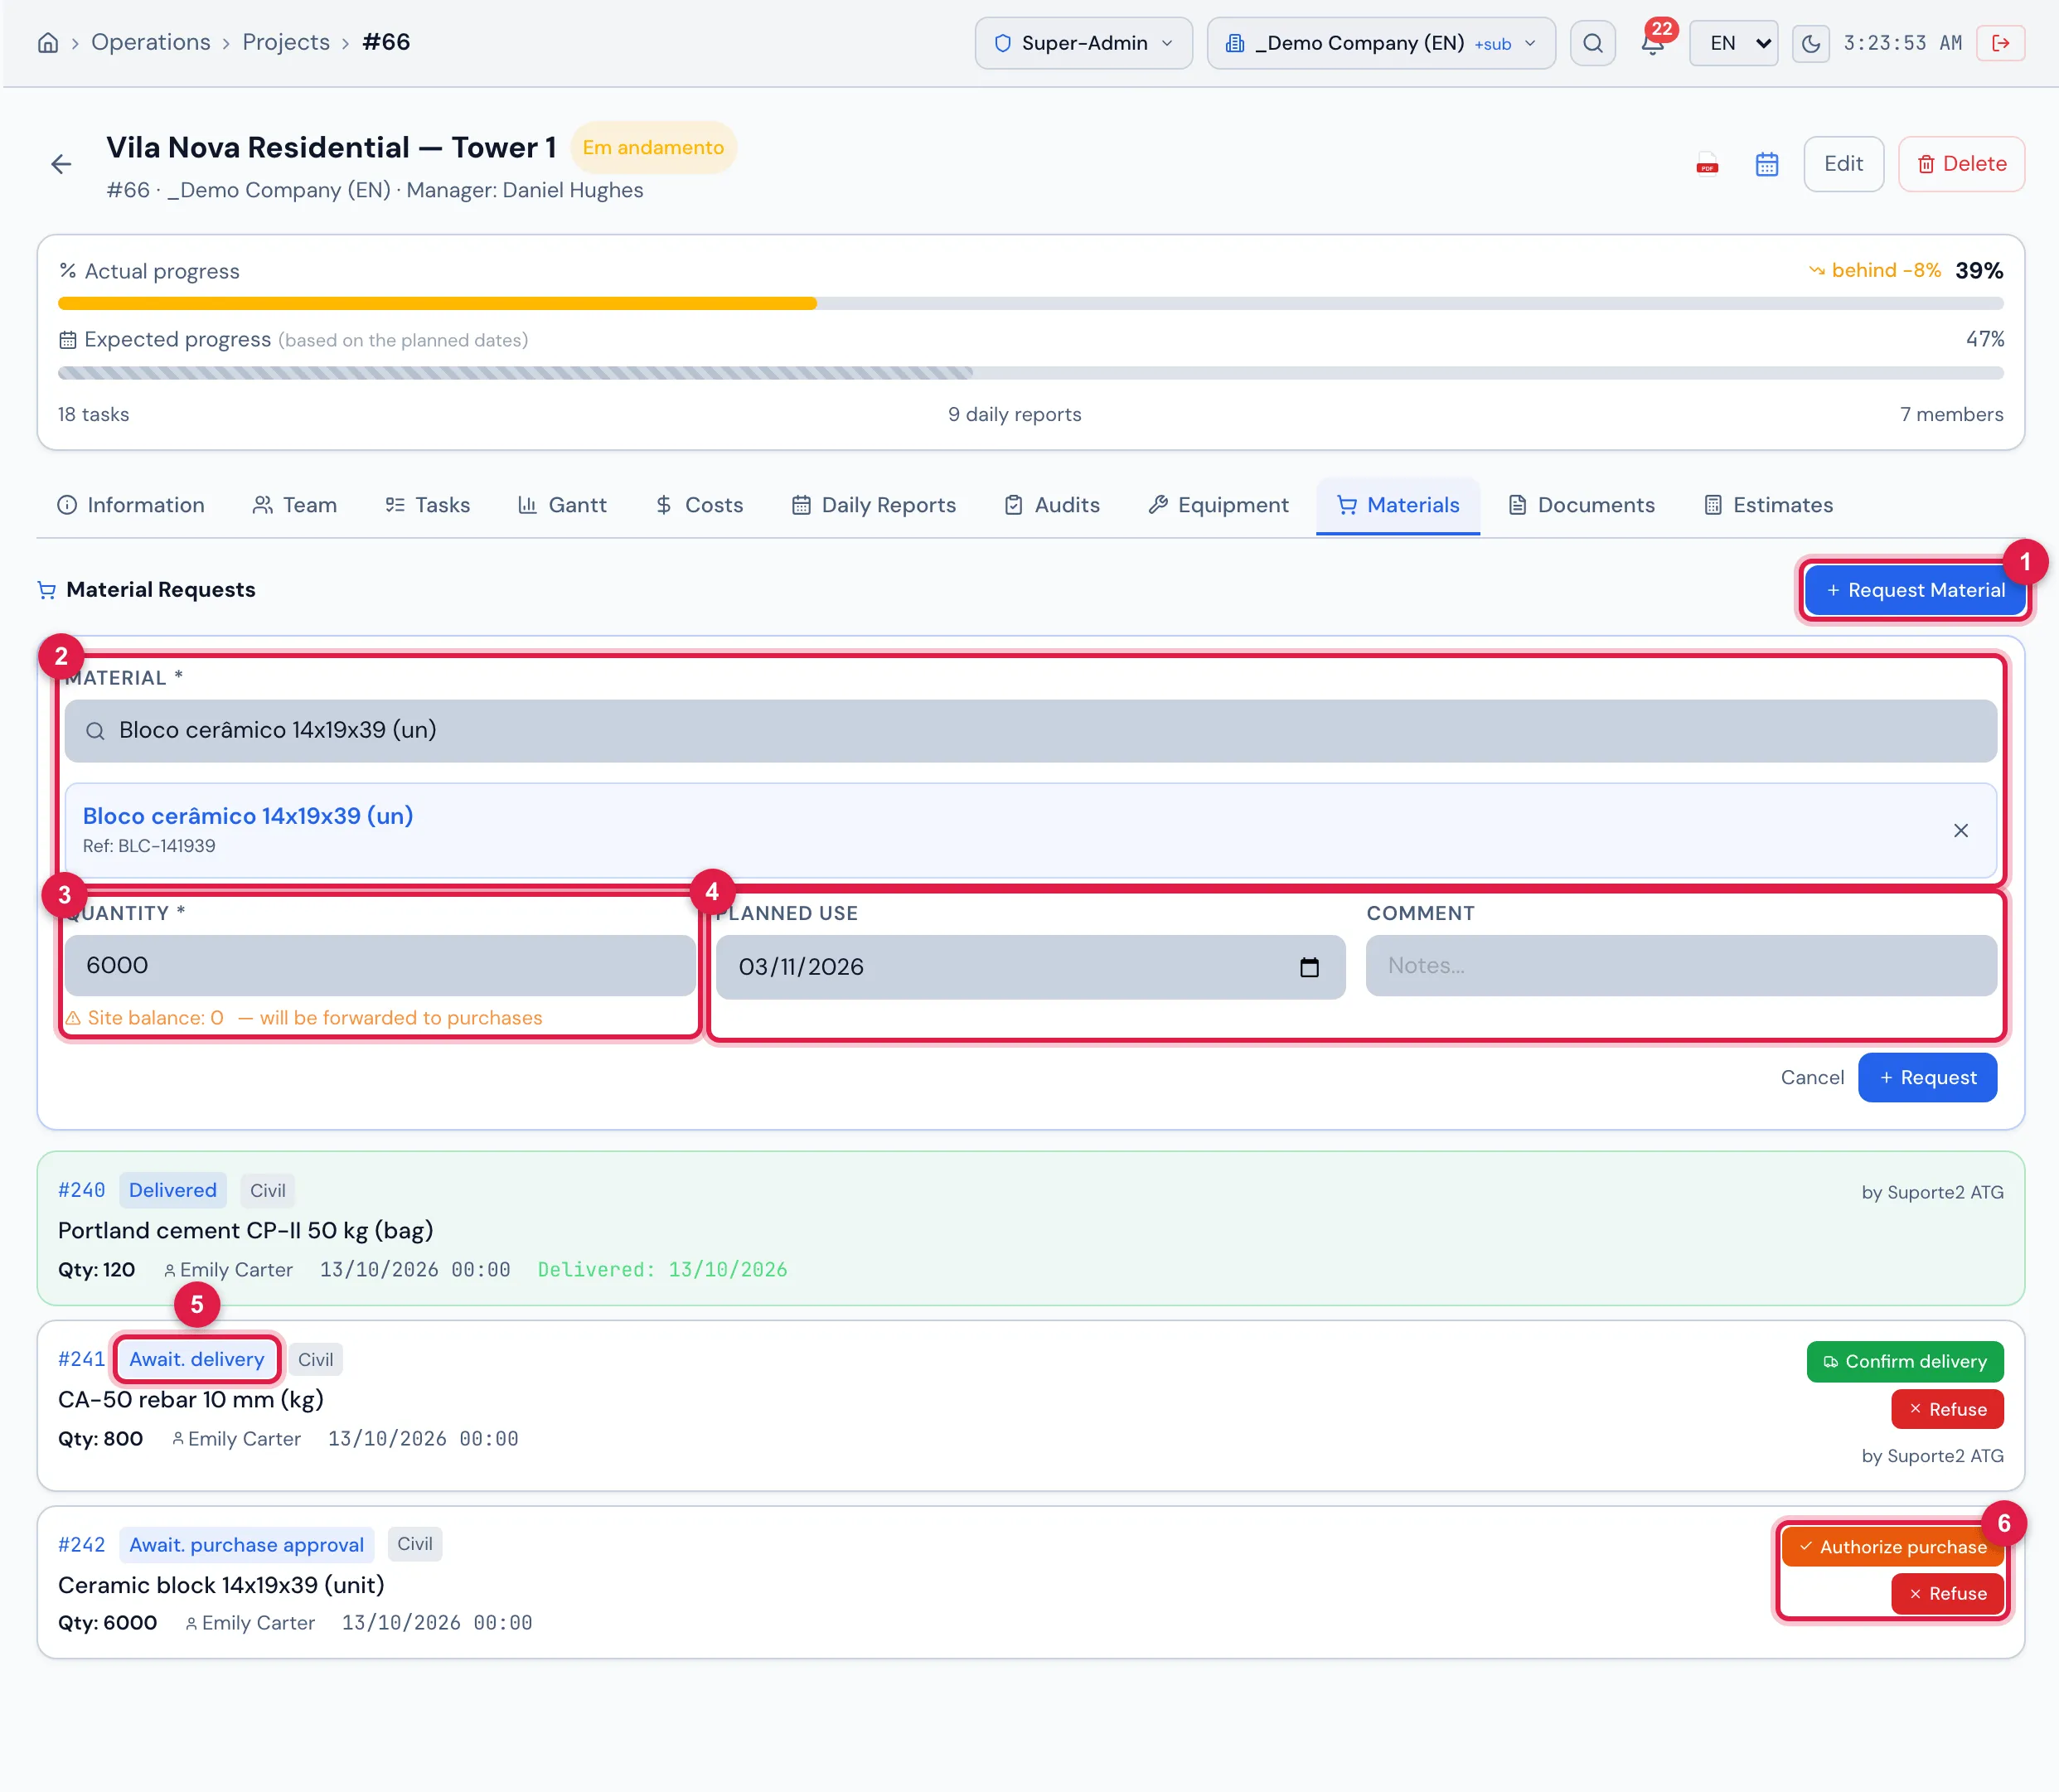The image size is (2059, 1792).
Task: Switch to the Information tab
Action: [x=131, y=505]
